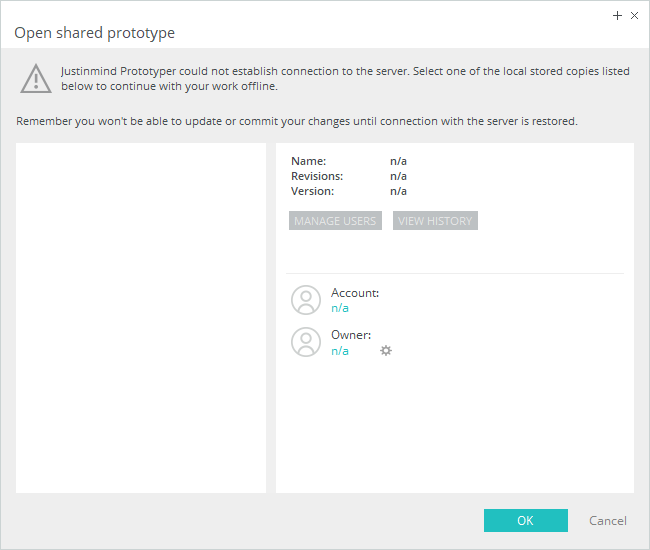650x550 pixels.
Task: Click the Owner user avatar icon
Action: click(x=306, y=342)
